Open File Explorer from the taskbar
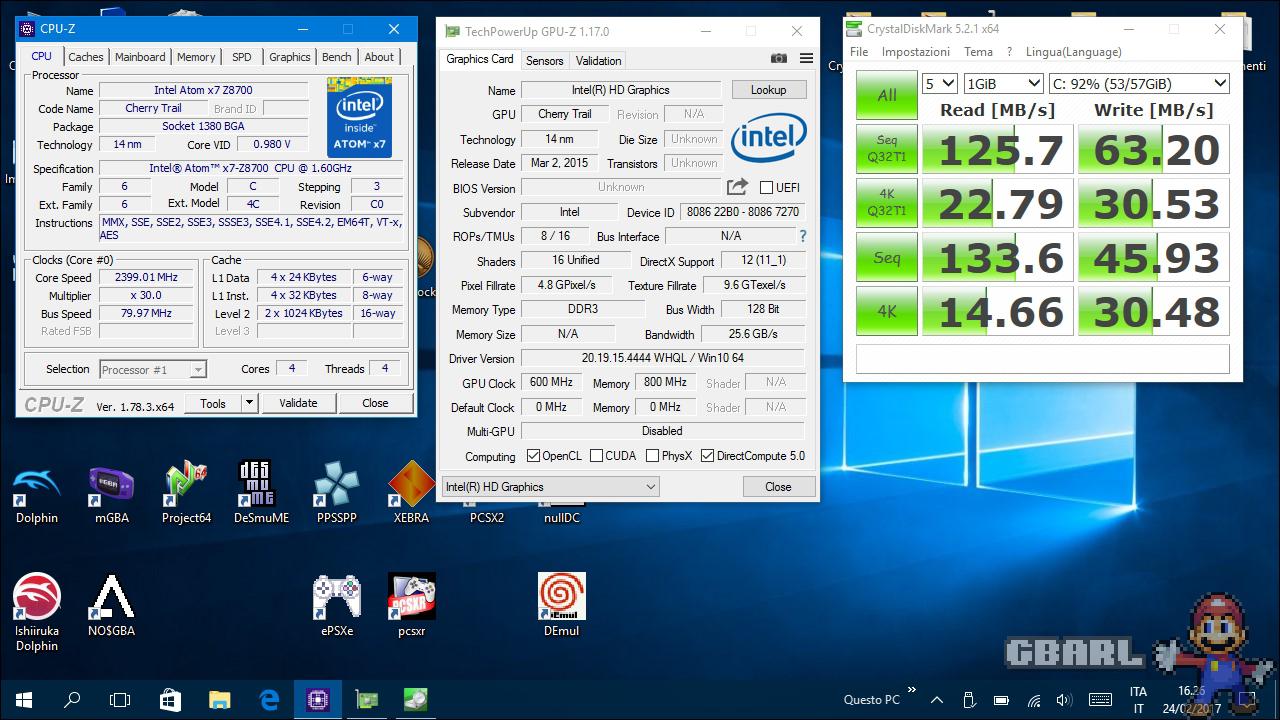Image resolution: width=1280 pixels, height=720 pixels. coord(220,700)
